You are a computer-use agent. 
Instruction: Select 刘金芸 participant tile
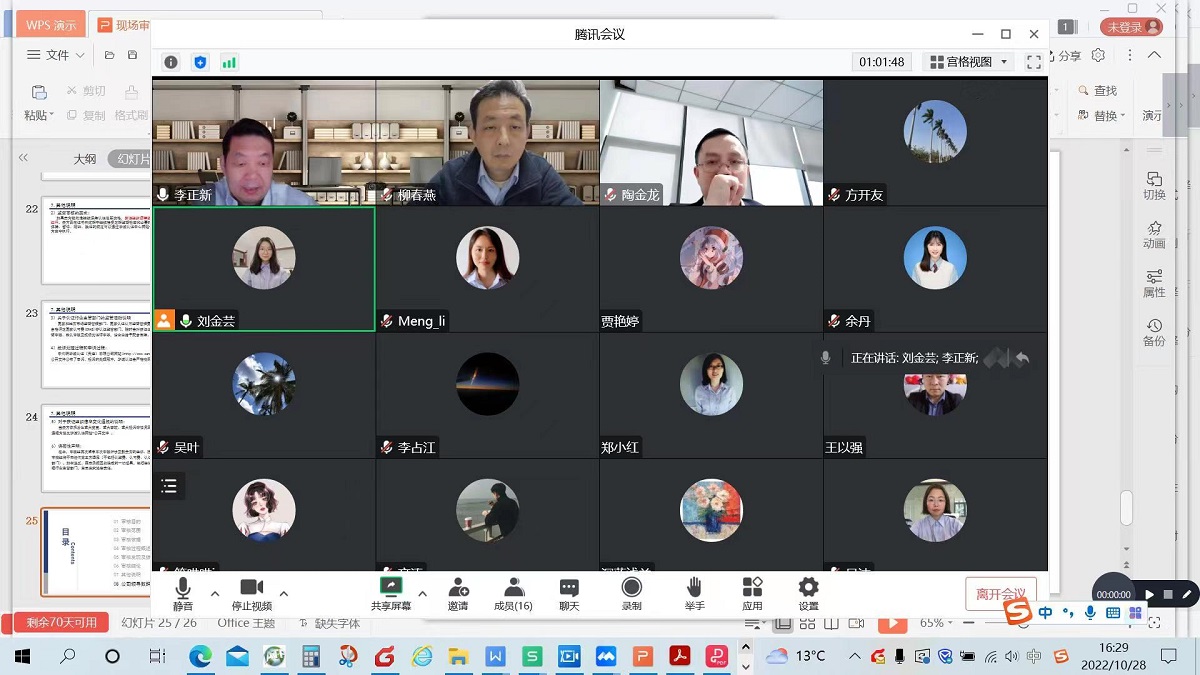pos(264,268)
